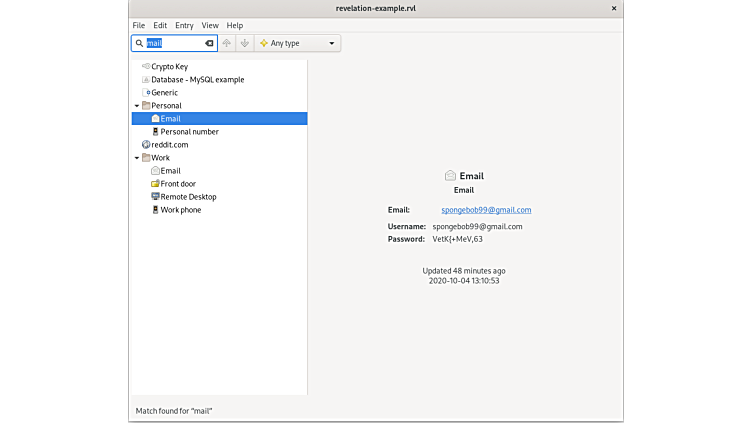The image size is (752, 423).
Task: Select the Remote Desktop entry icon
Action: point(155,197)
